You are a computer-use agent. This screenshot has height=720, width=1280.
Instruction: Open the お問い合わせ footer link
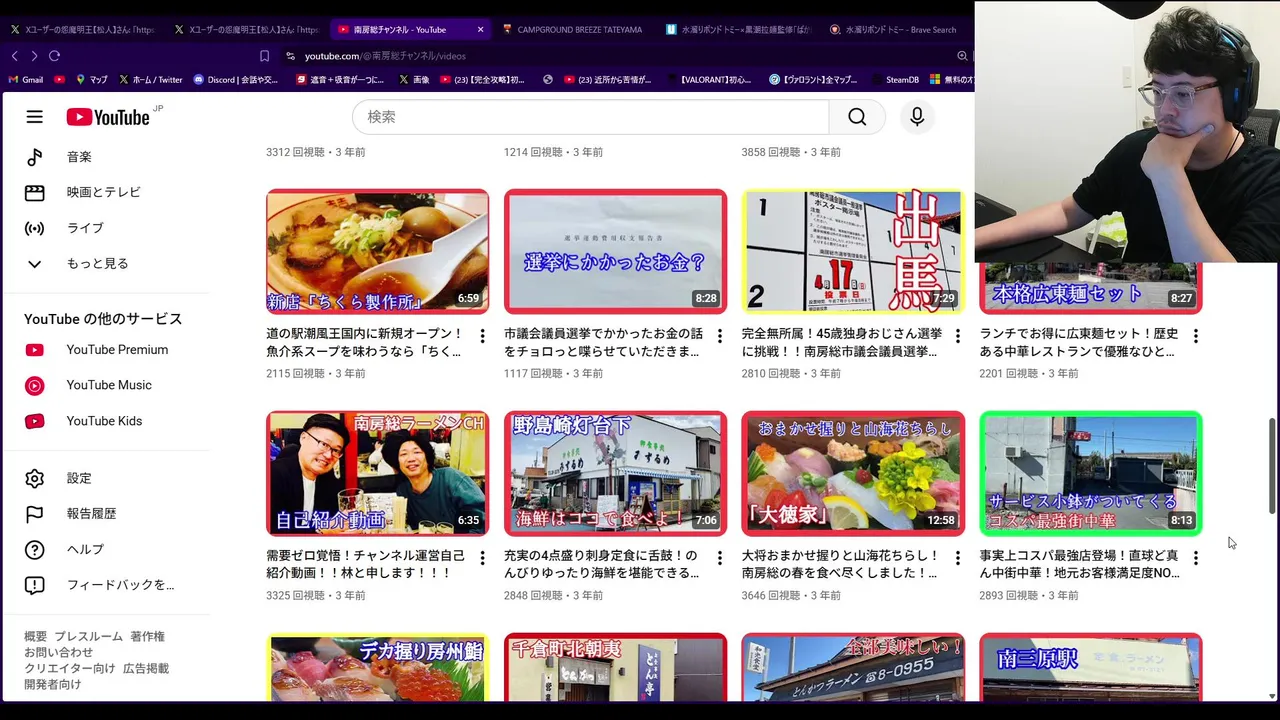(x=58, y=652)
